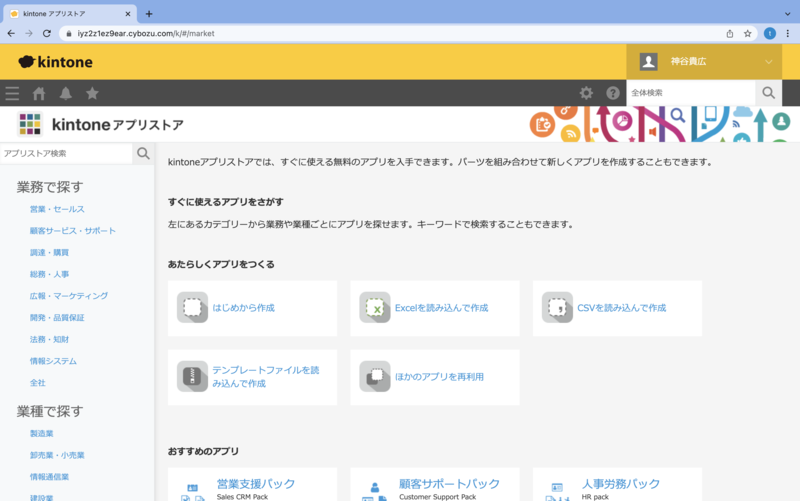Open the tab search chevron in Chrome

[x=787, y=14]
